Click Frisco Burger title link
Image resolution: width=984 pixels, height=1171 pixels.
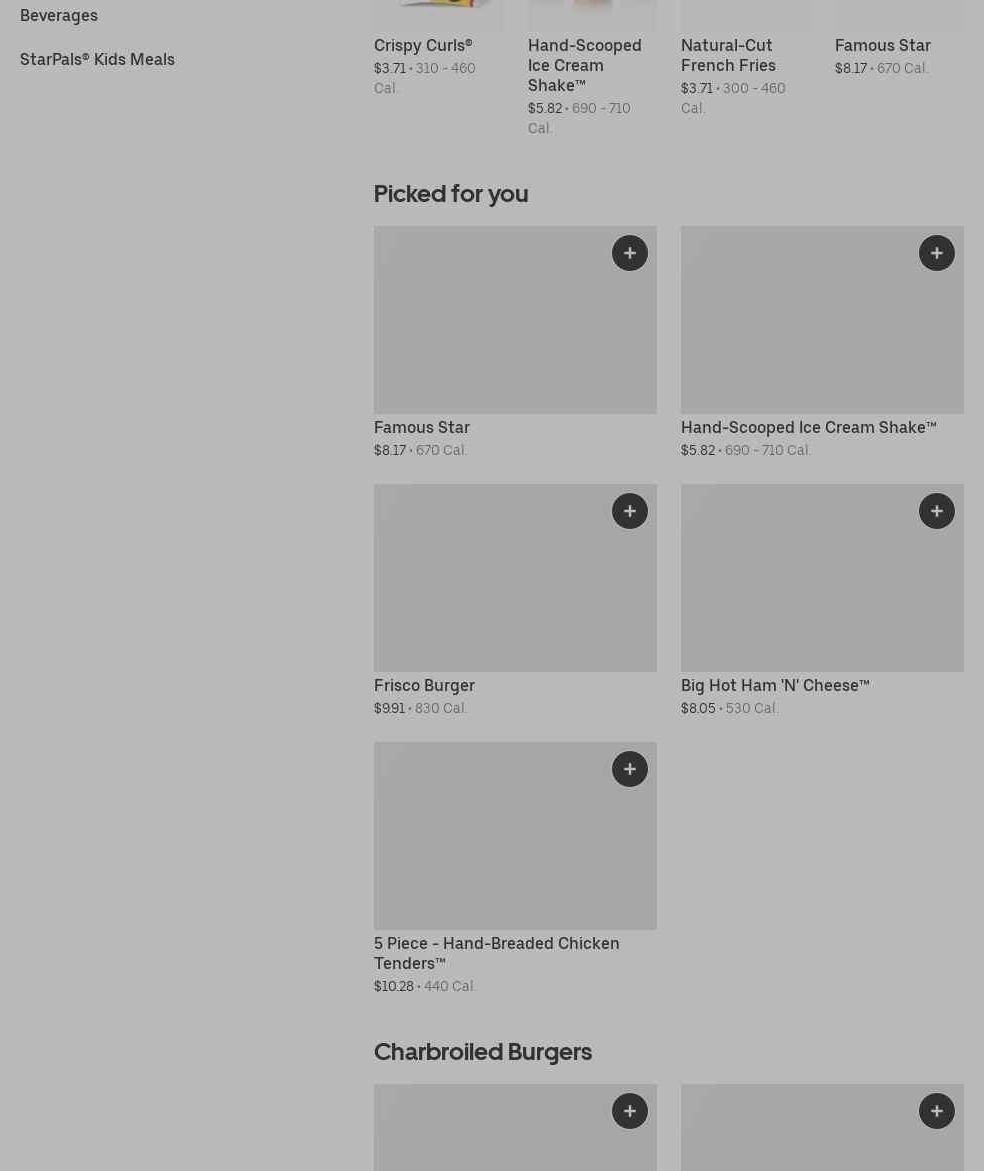coord(424,685)
